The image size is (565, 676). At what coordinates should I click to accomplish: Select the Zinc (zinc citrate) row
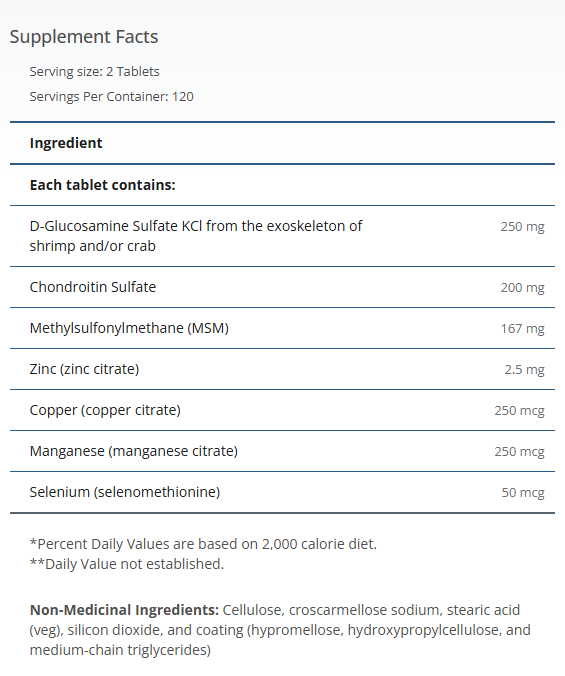coord(282,369)
